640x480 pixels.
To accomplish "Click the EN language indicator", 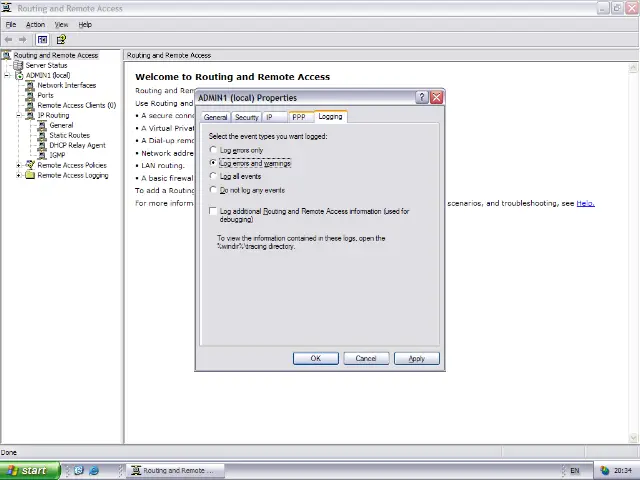I will coord(574,471).
